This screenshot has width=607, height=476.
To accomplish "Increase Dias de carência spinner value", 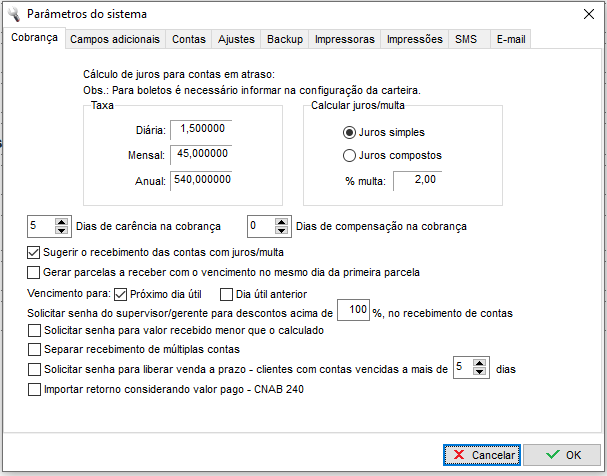I will (62, 221).
